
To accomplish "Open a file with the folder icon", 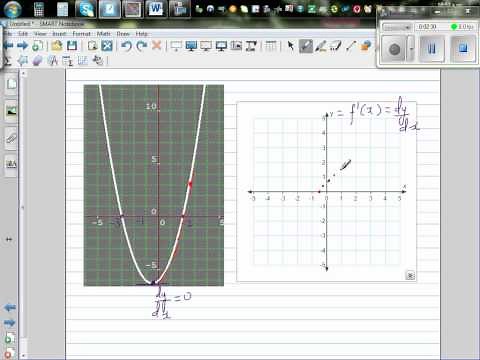I will pyautogui.click(x=57, y=46).
